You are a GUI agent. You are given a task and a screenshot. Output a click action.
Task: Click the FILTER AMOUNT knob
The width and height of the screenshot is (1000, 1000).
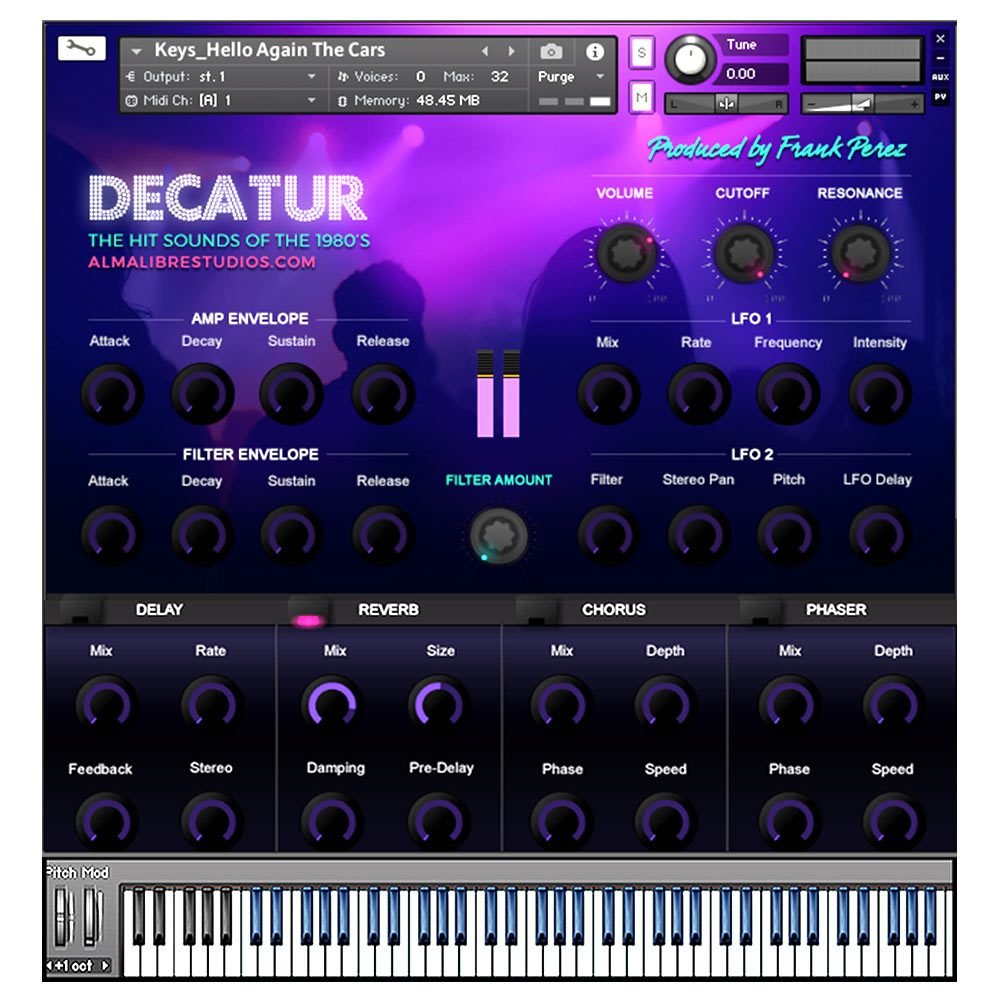[x=499, y=535]
